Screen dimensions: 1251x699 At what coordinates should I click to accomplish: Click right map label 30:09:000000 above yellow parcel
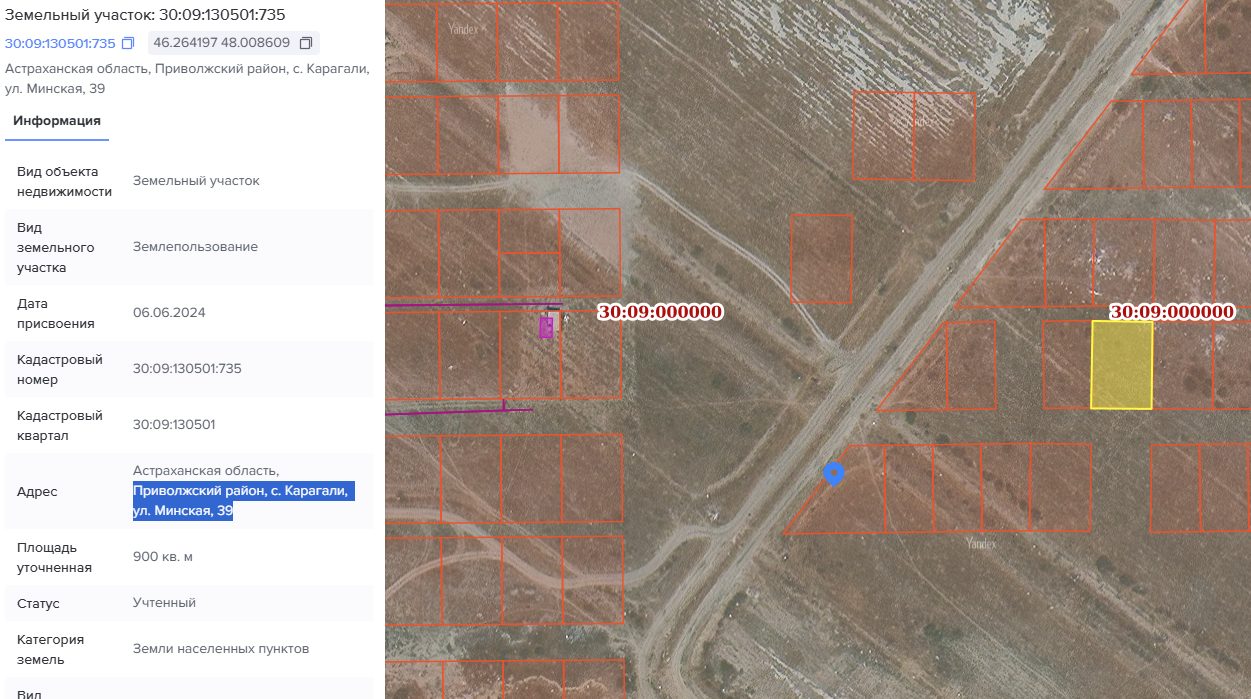1172,312
